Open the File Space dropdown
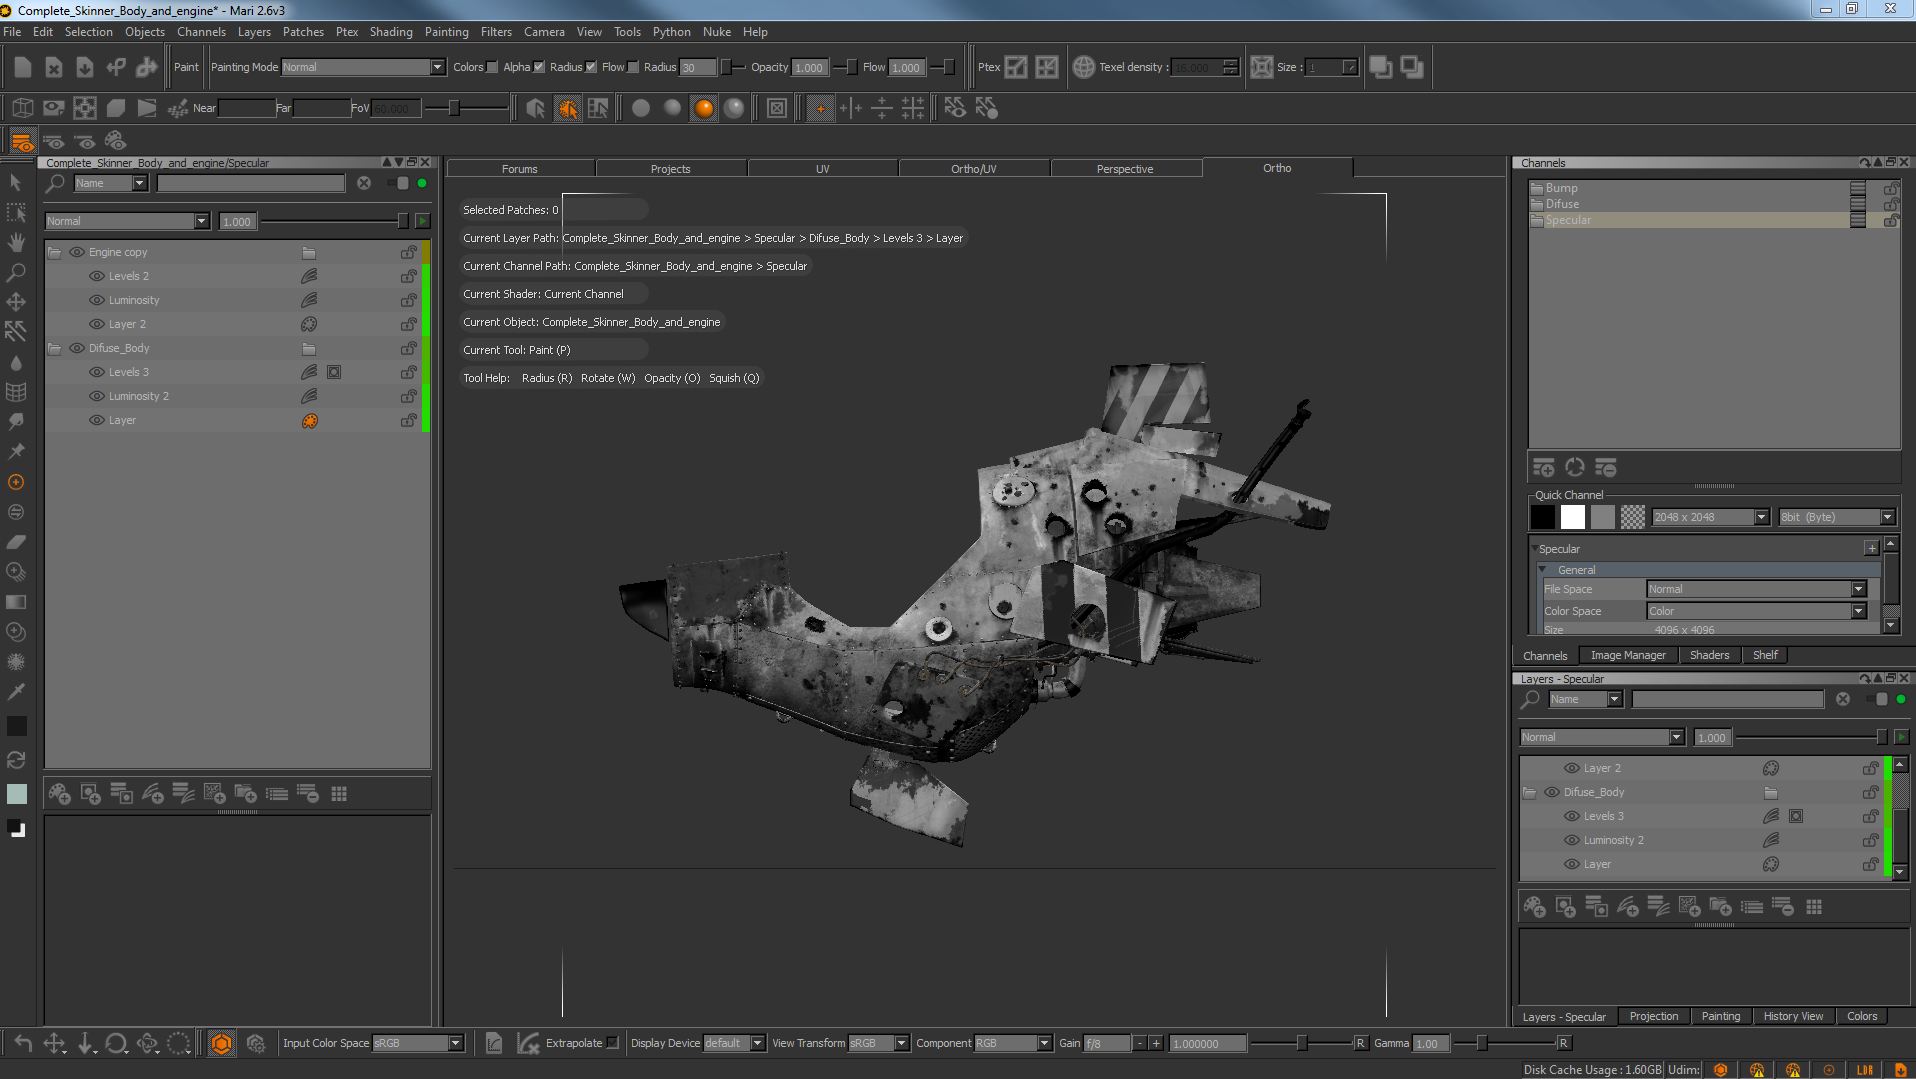1916x1079 pixels. click(1756, 589)
